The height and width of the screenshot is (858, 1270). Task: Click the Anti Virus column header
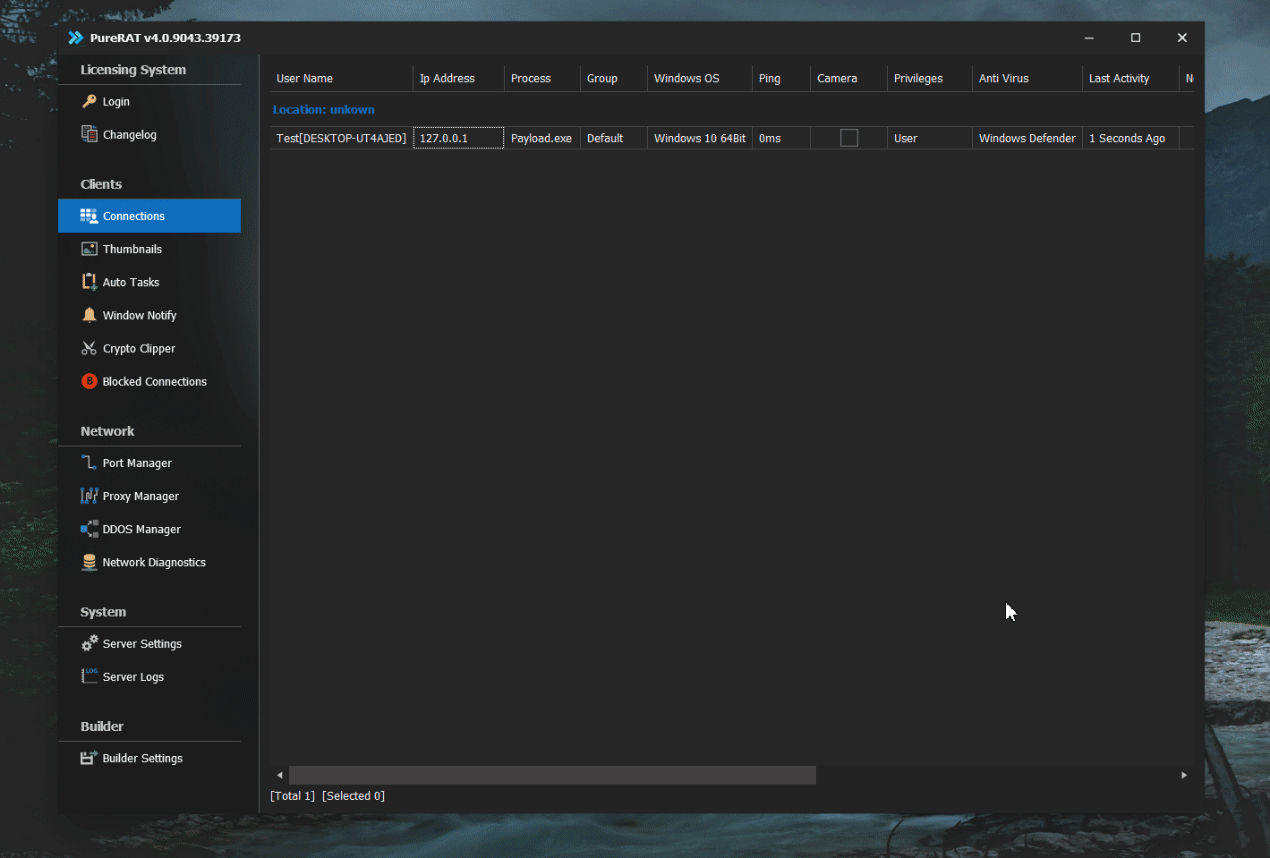coord(1027,78)
